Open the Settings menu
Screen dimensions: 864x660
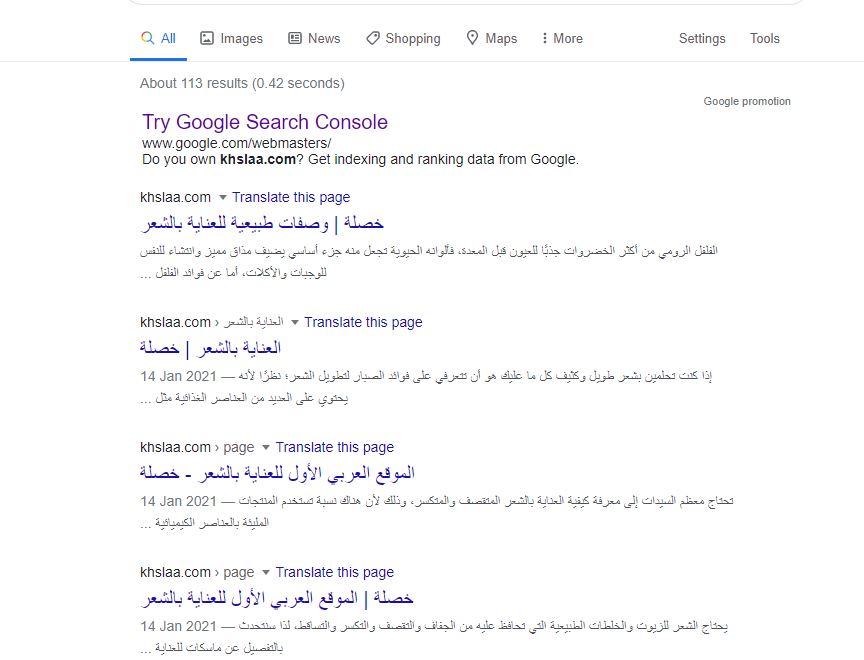coord(702,38)
